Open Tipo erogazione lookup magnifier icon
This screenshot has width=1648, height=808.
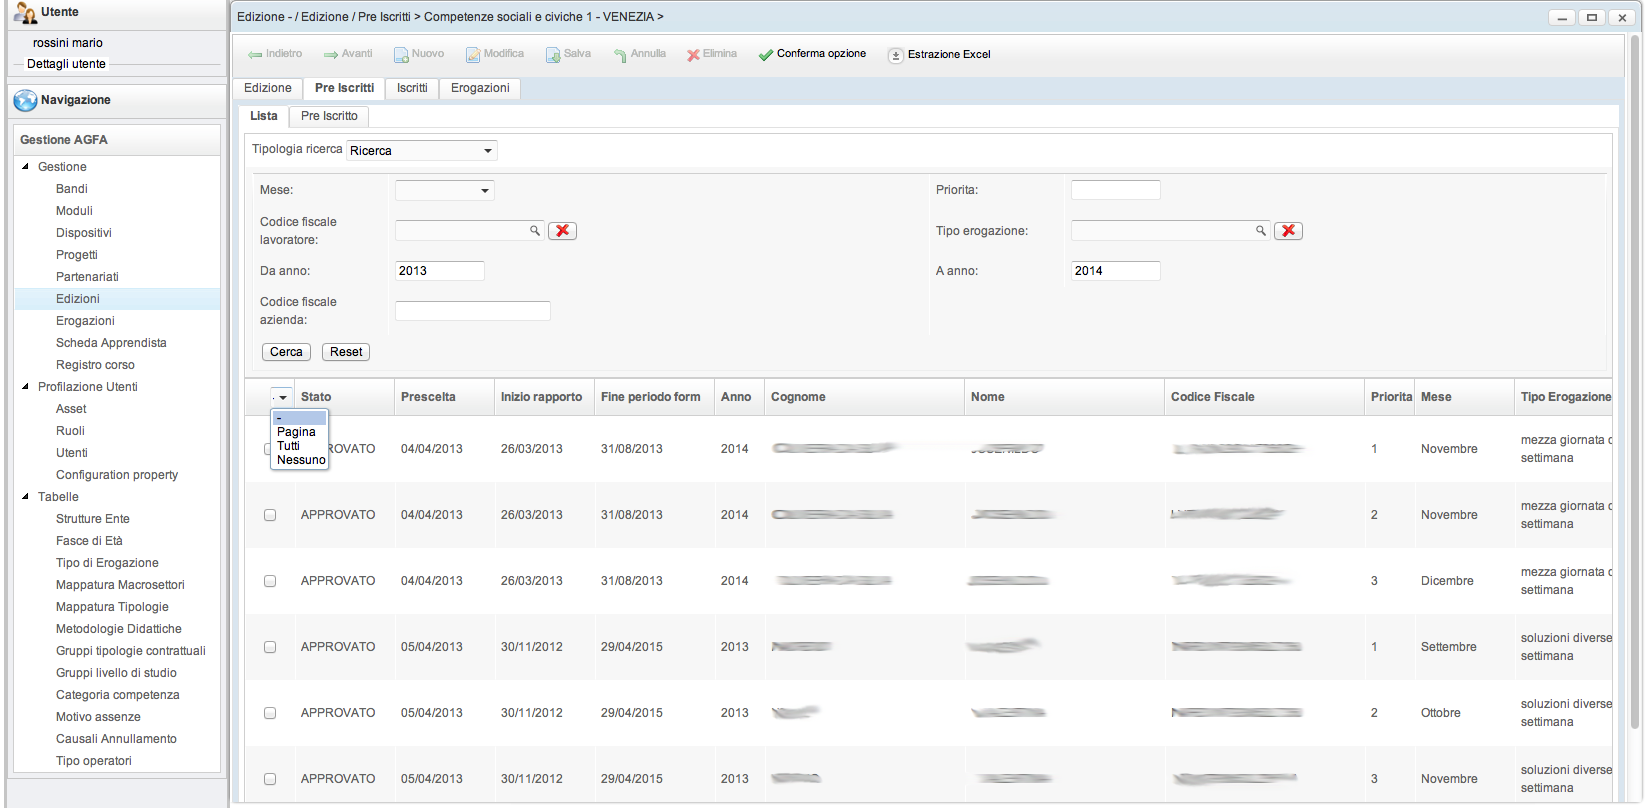coord(1261,231)
